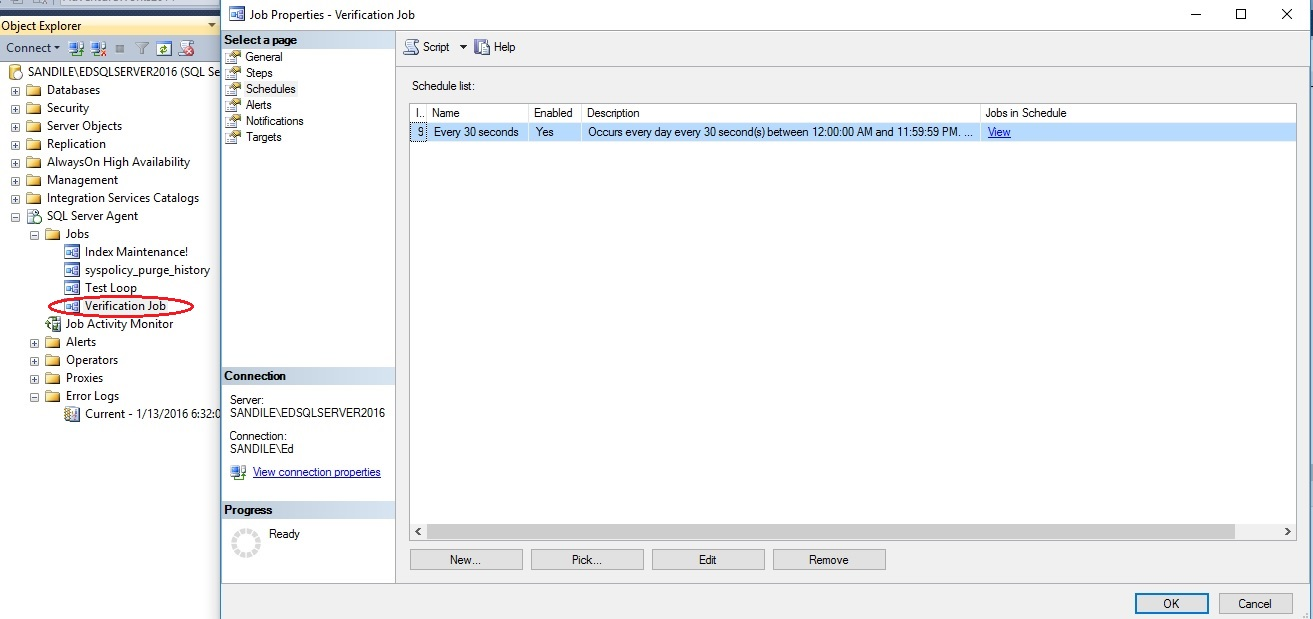The width and height of the screenshot is (1313, 619).
Task: Click the New... schedule button
Action: tap(466, 560)
